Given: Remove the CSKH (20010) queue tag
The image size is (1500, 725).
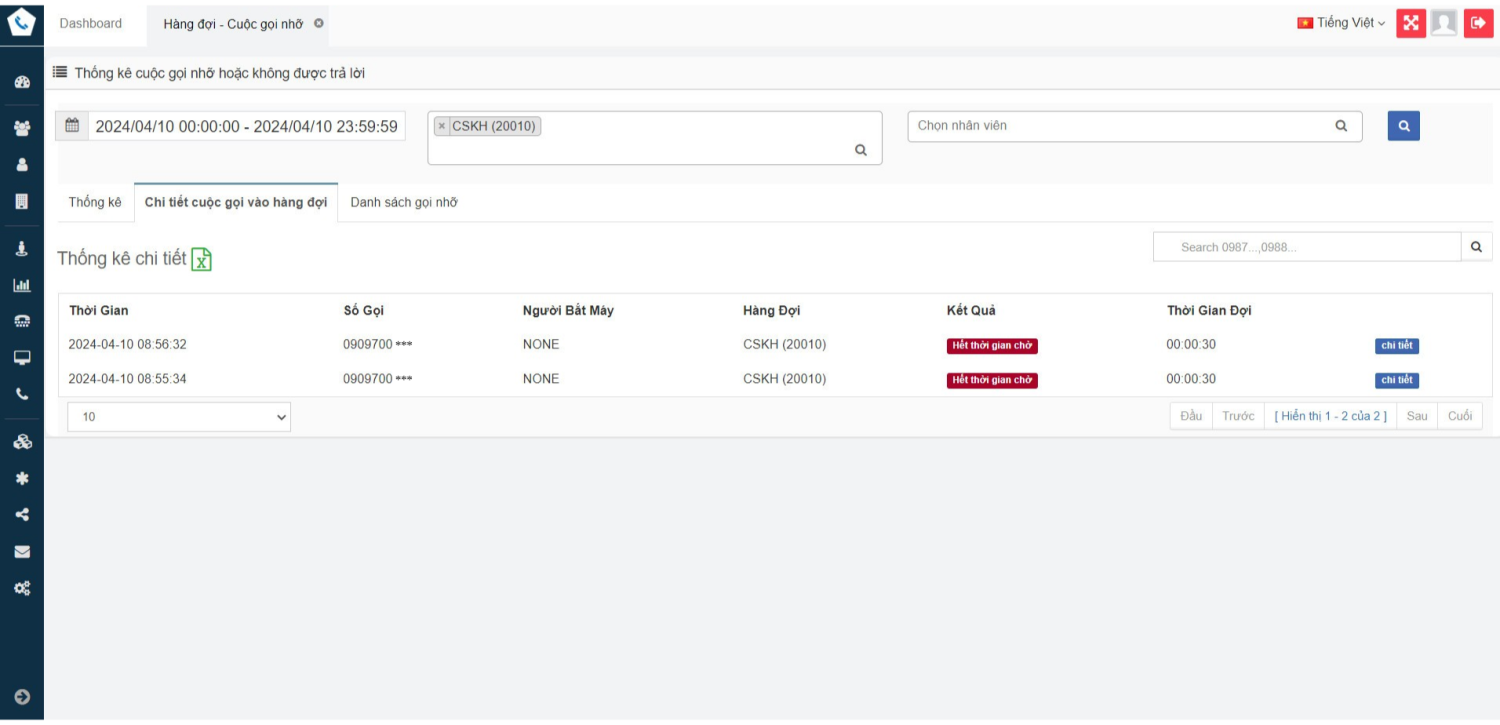Looking at the screenshot, I should tap(442, 127).
